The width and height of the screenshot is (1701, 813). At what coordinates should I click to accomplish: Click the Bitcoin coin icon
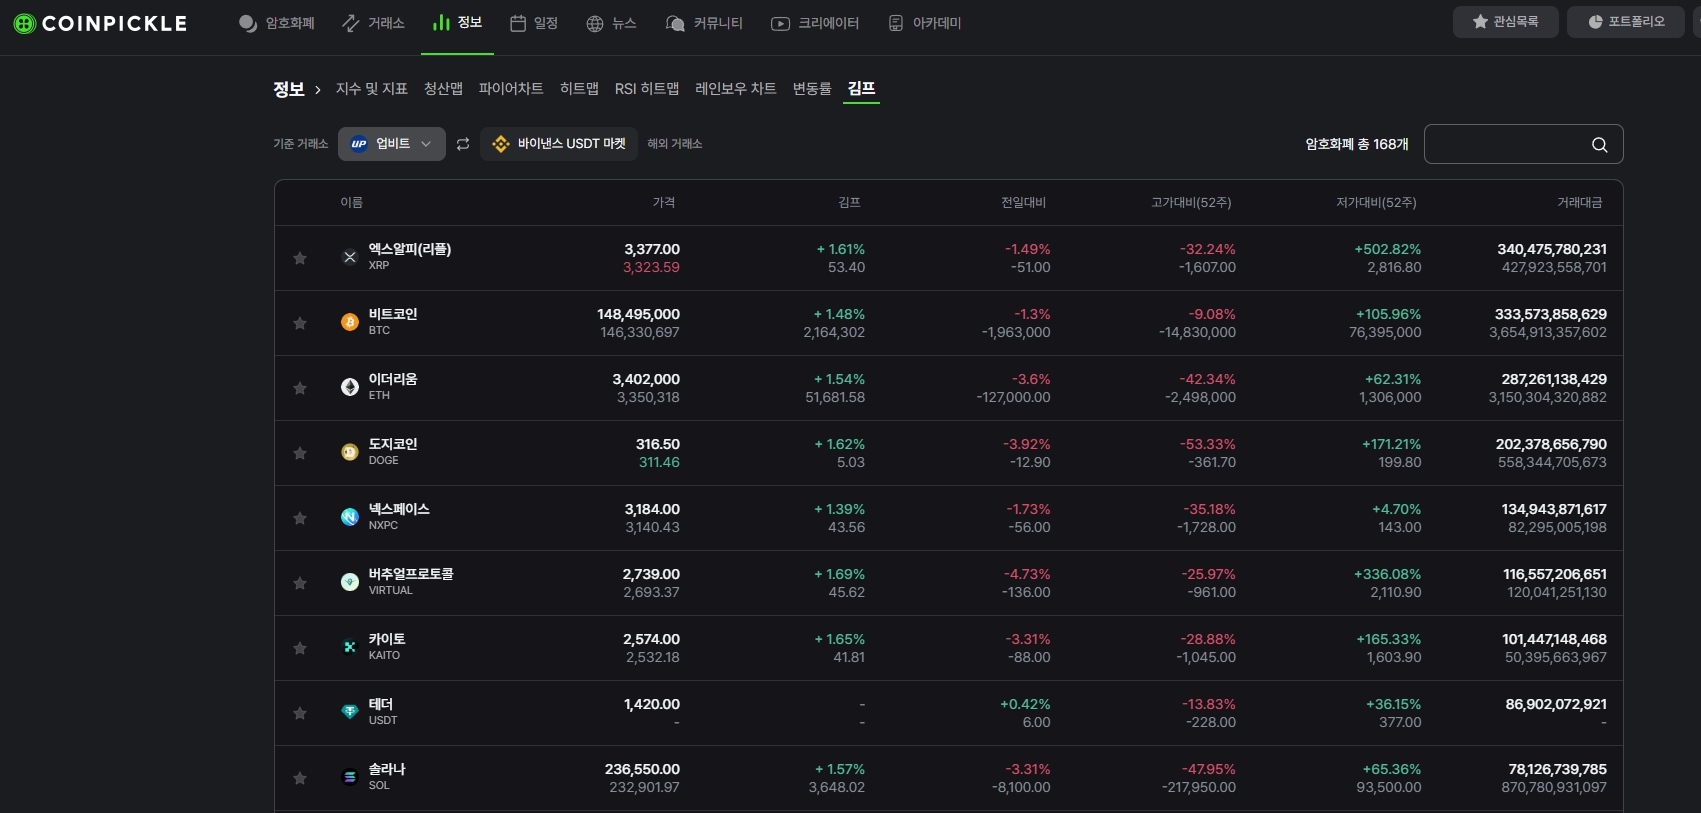[350, 322]
